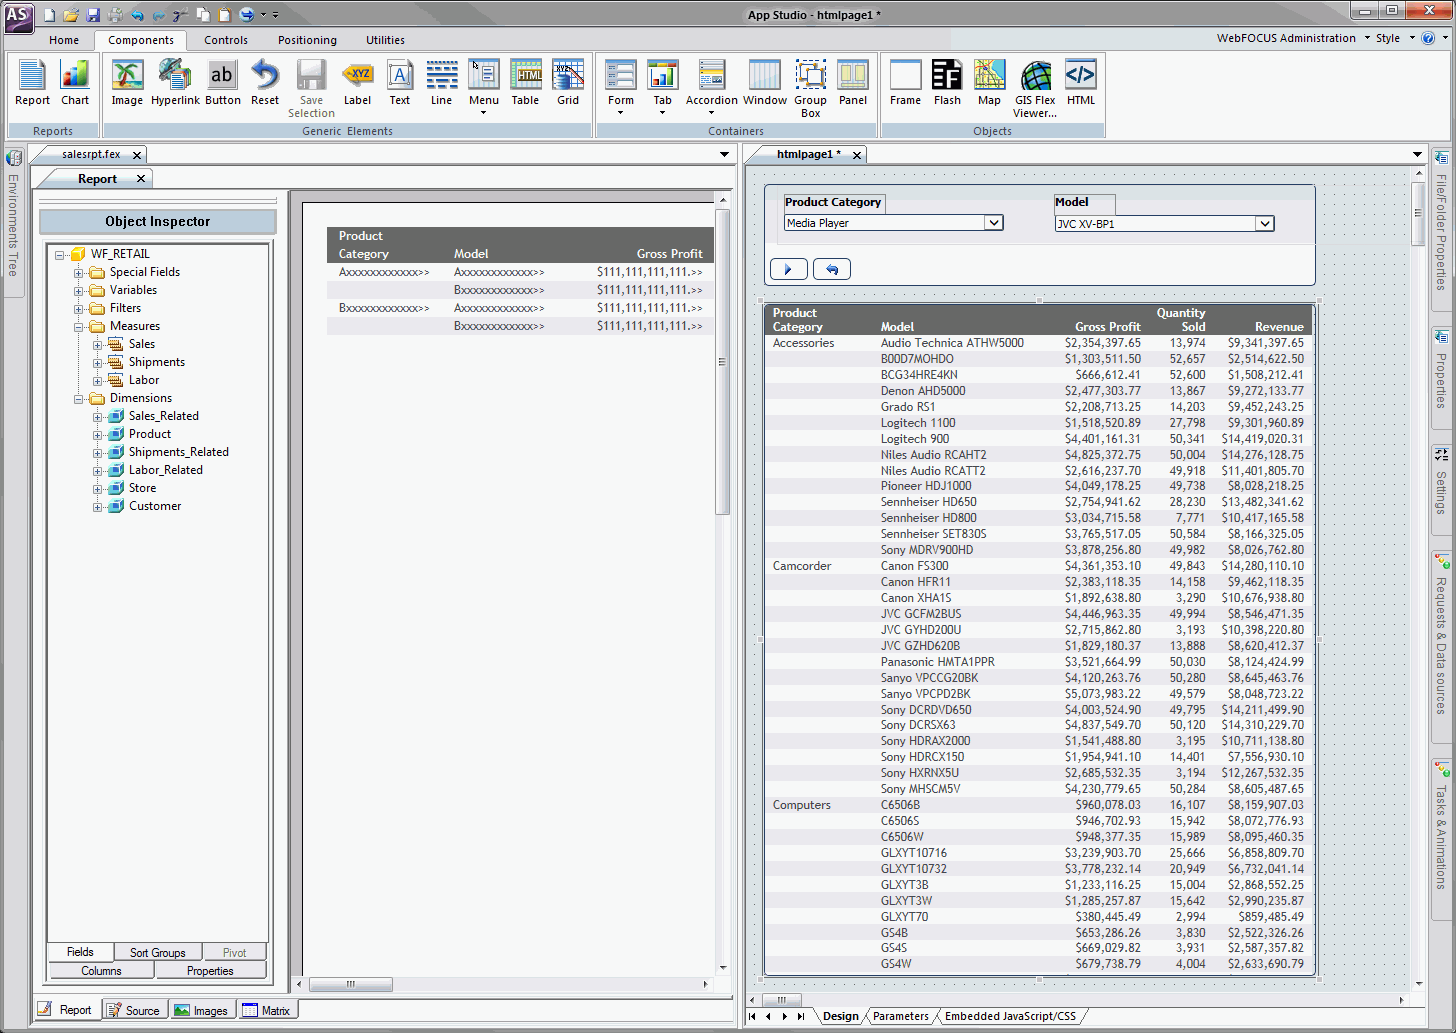Close the salesrpt.fex document tab
This screenshot has height=1033, width=1456.
[137, 155]
